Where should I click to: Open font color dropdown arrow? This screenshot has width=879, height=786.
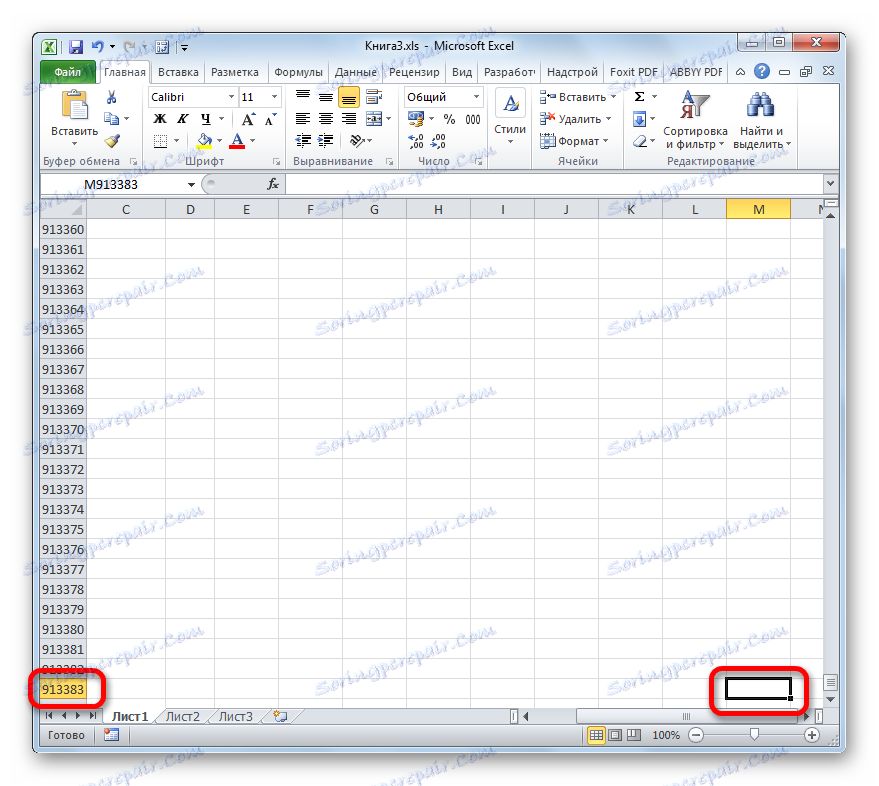[x=253, y=141]
